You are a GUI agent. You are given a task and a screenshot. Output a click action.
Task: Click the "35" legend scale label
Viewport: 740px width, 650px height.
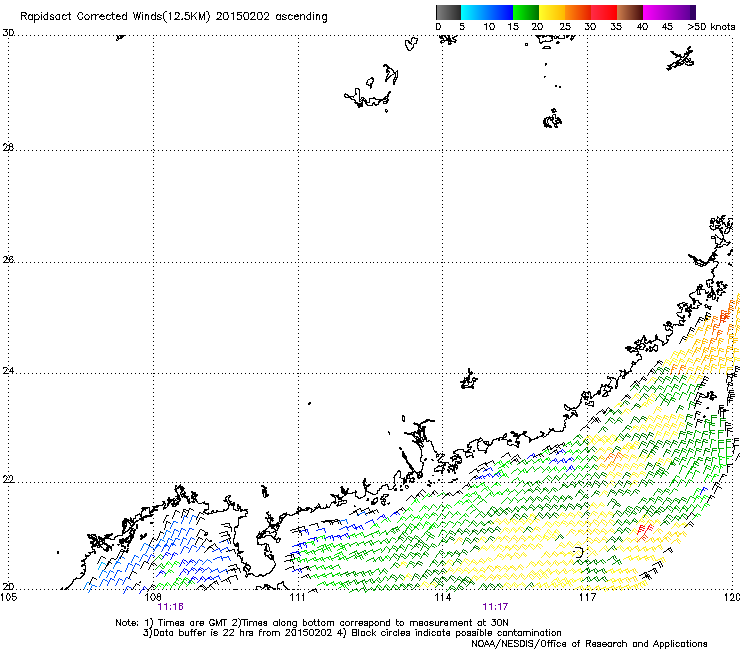coord(616,27)
